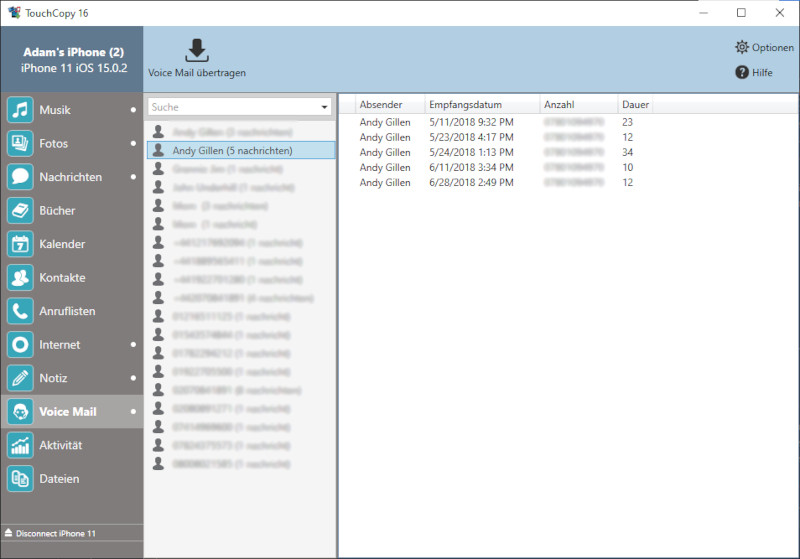Click the eject icon beside Disconnect iPhone 11
Screen dimensions: 800x559
8,533
